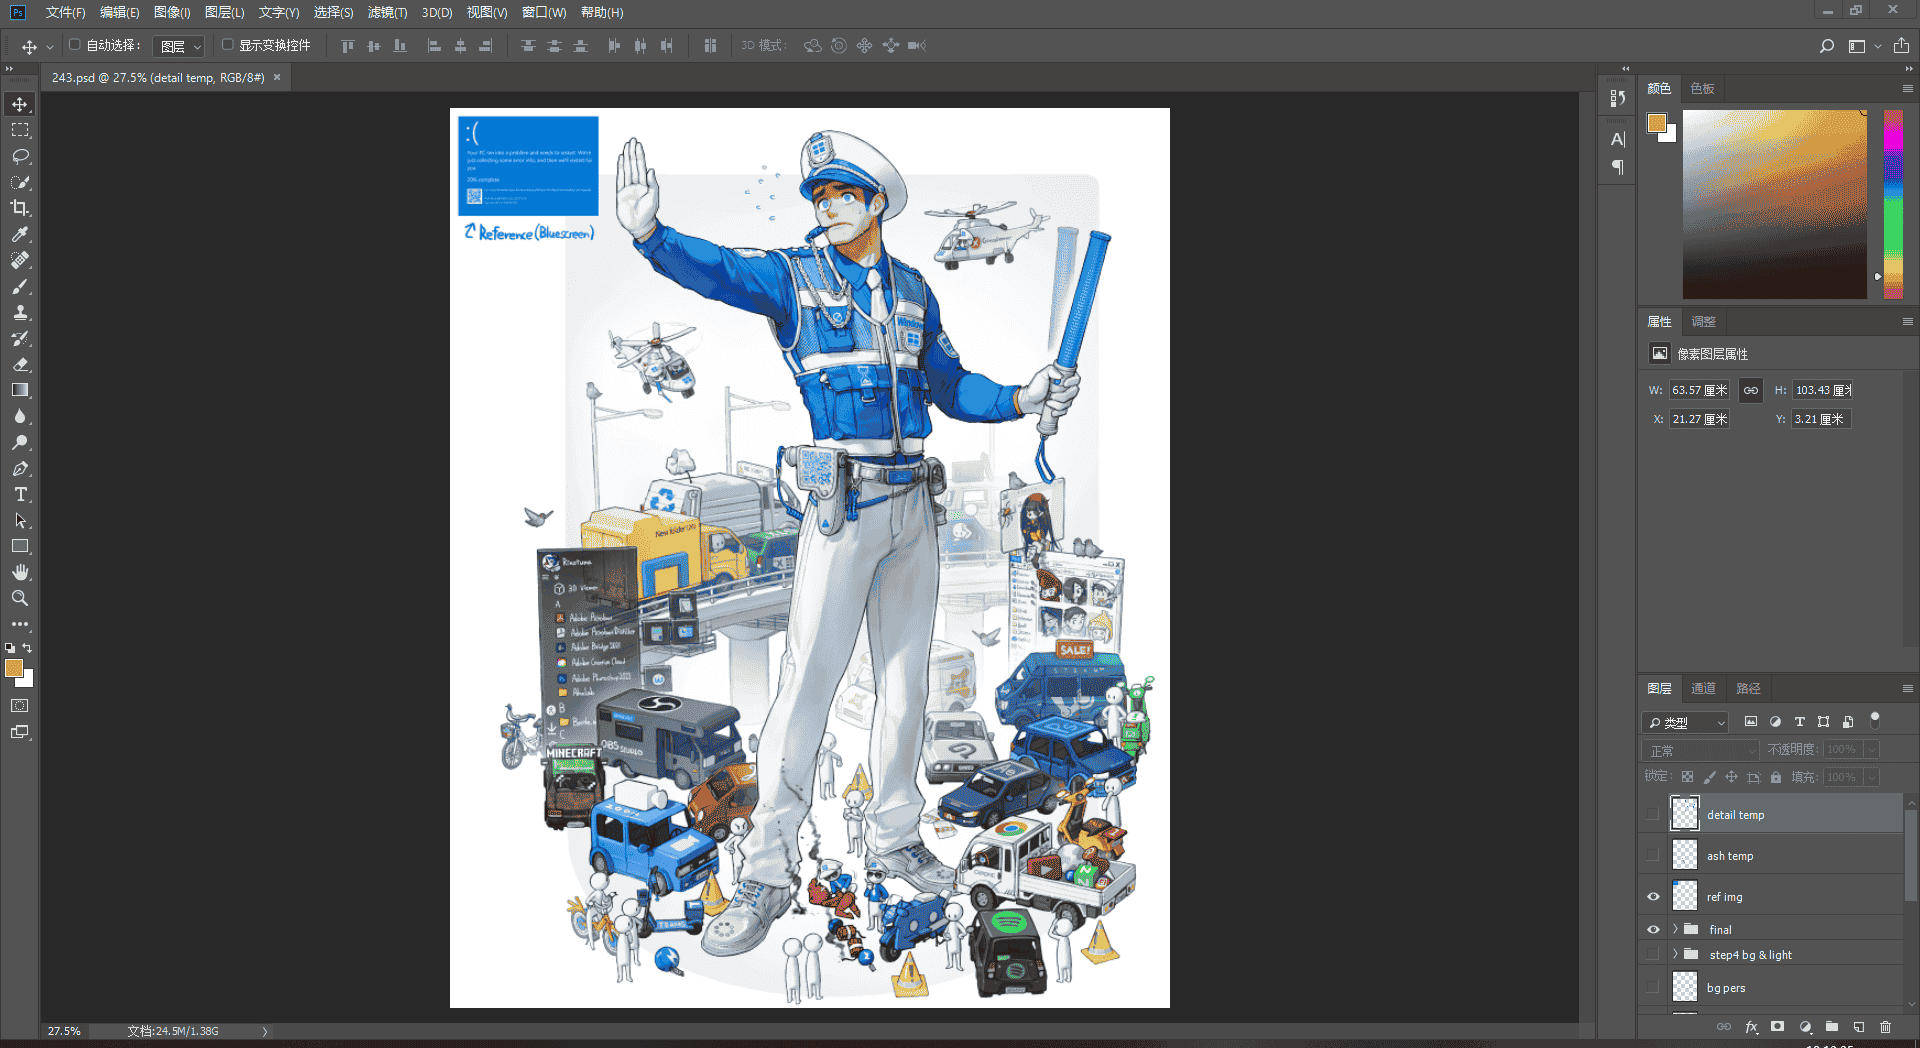Screen dimensions: 1920x1048
Task: Select the Zoom tool
Action: tap(20, 598)
